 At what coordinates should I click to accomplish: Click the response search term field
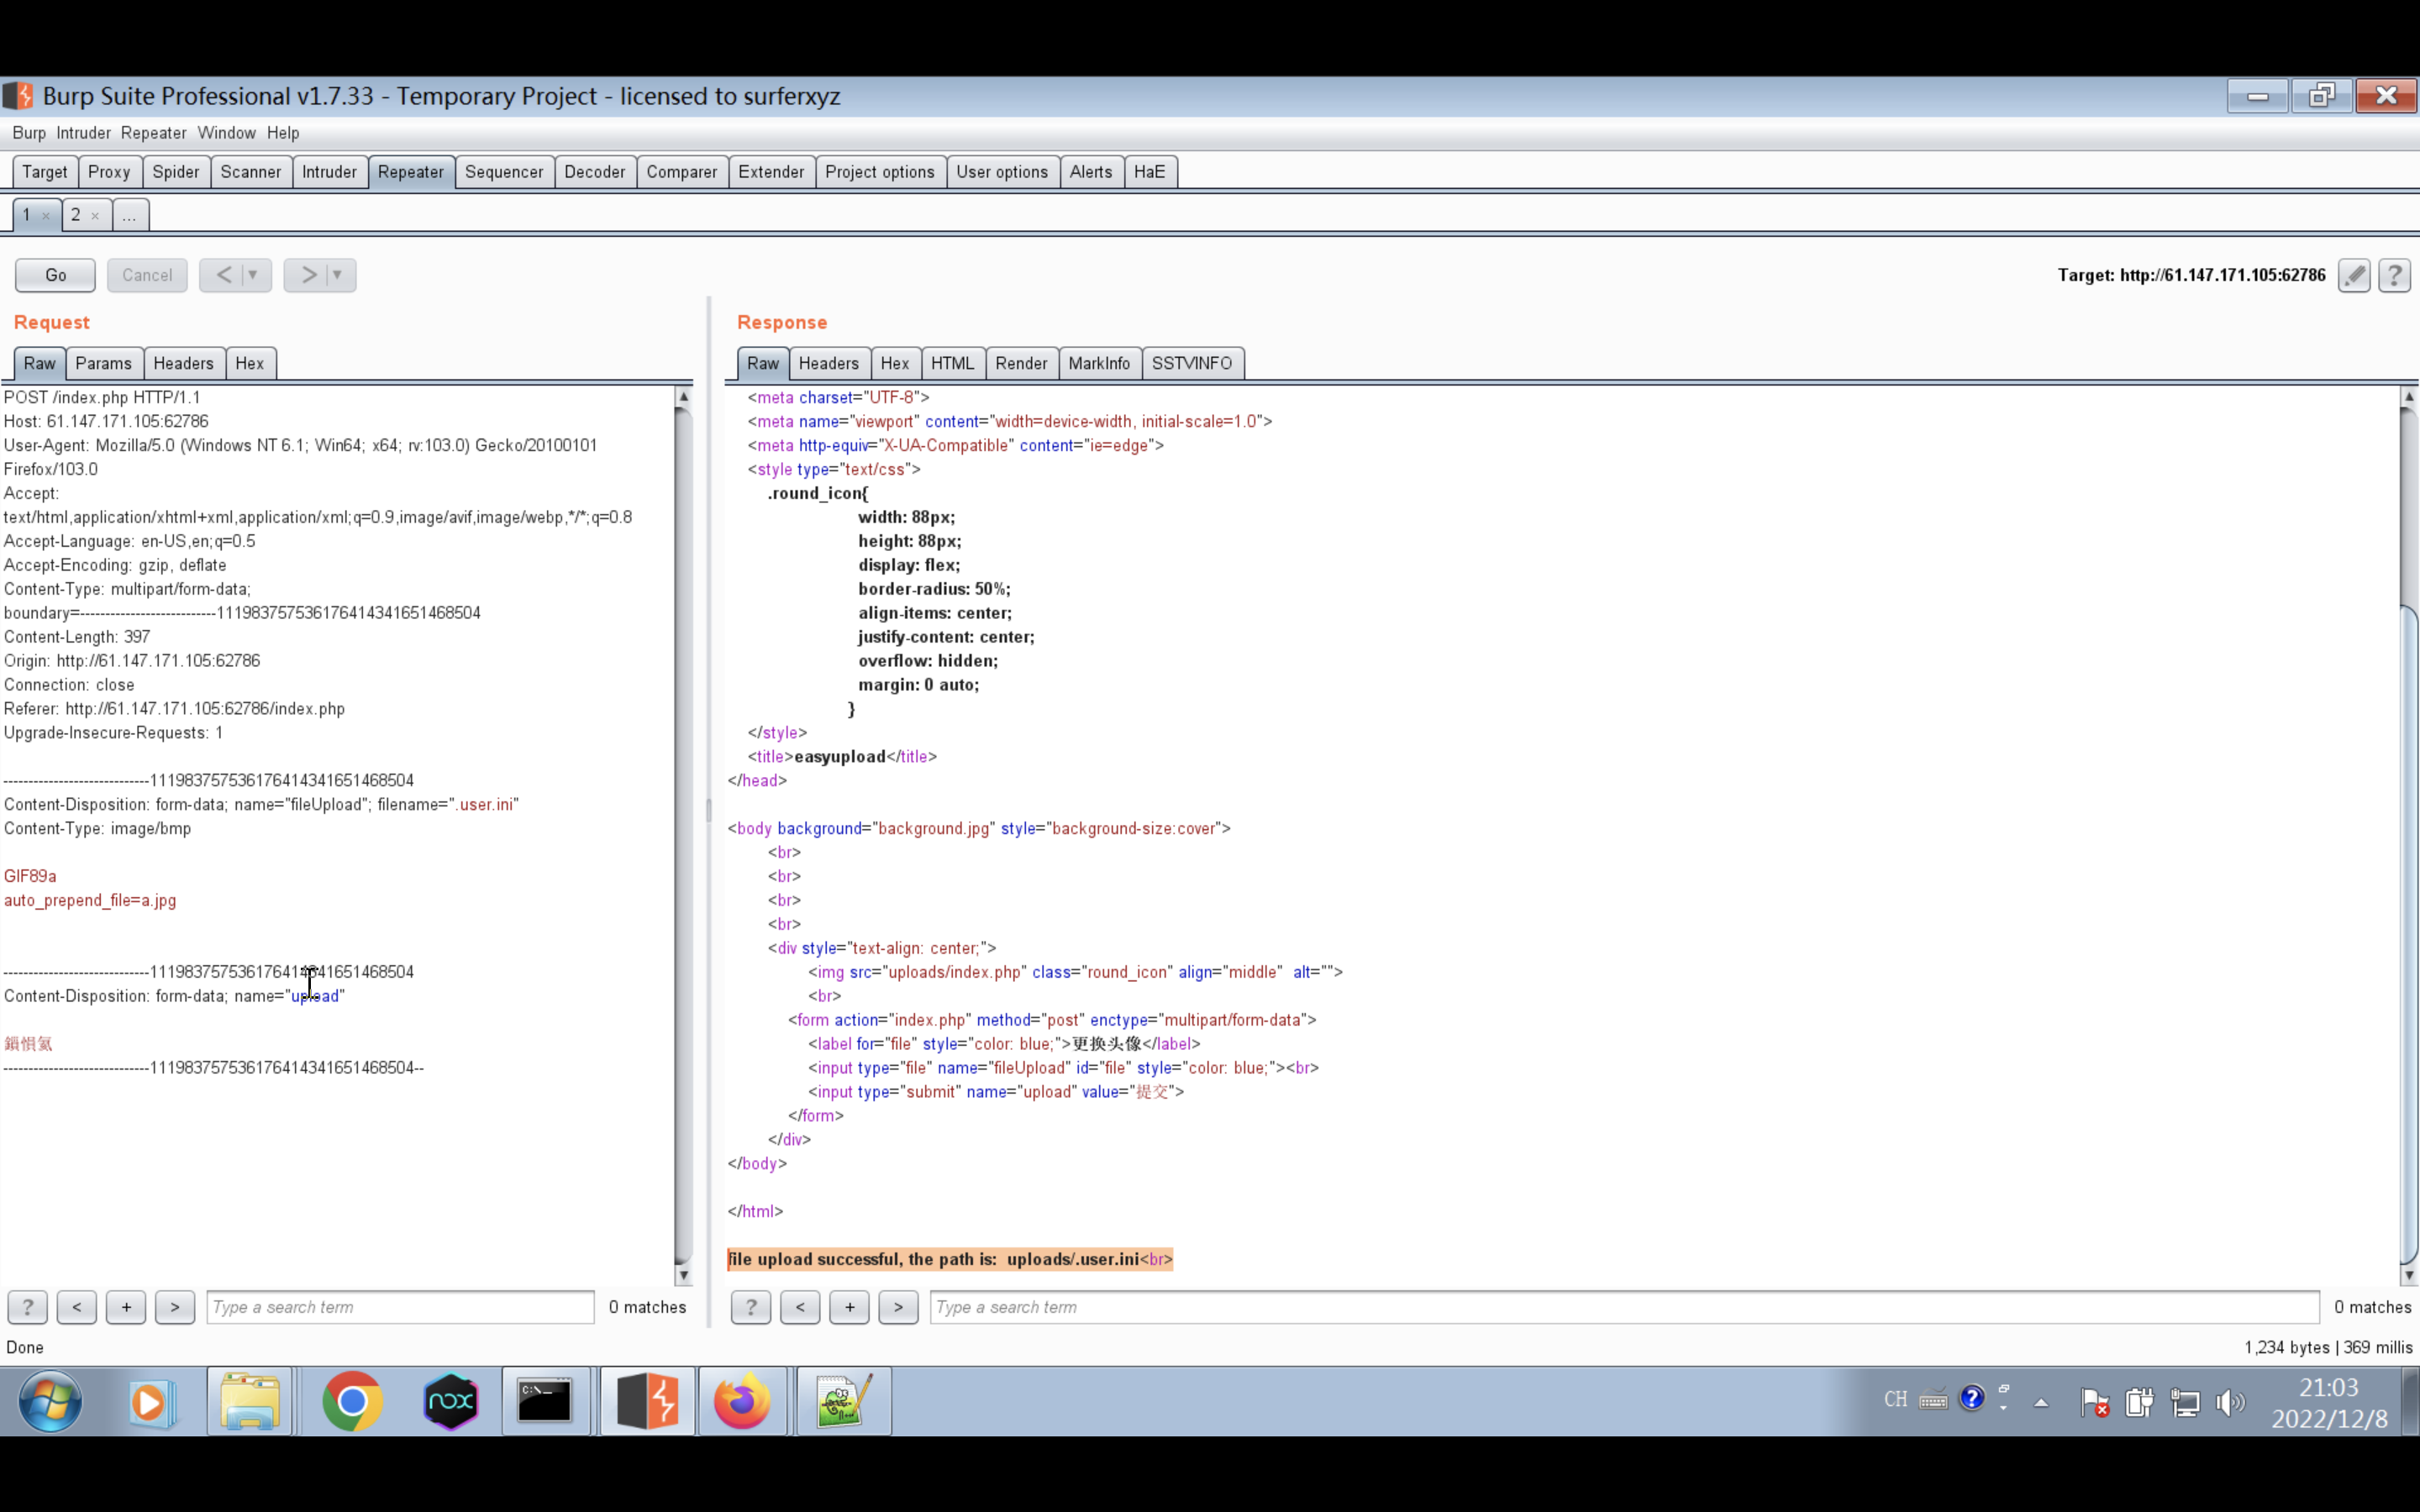[1623, 1307]
